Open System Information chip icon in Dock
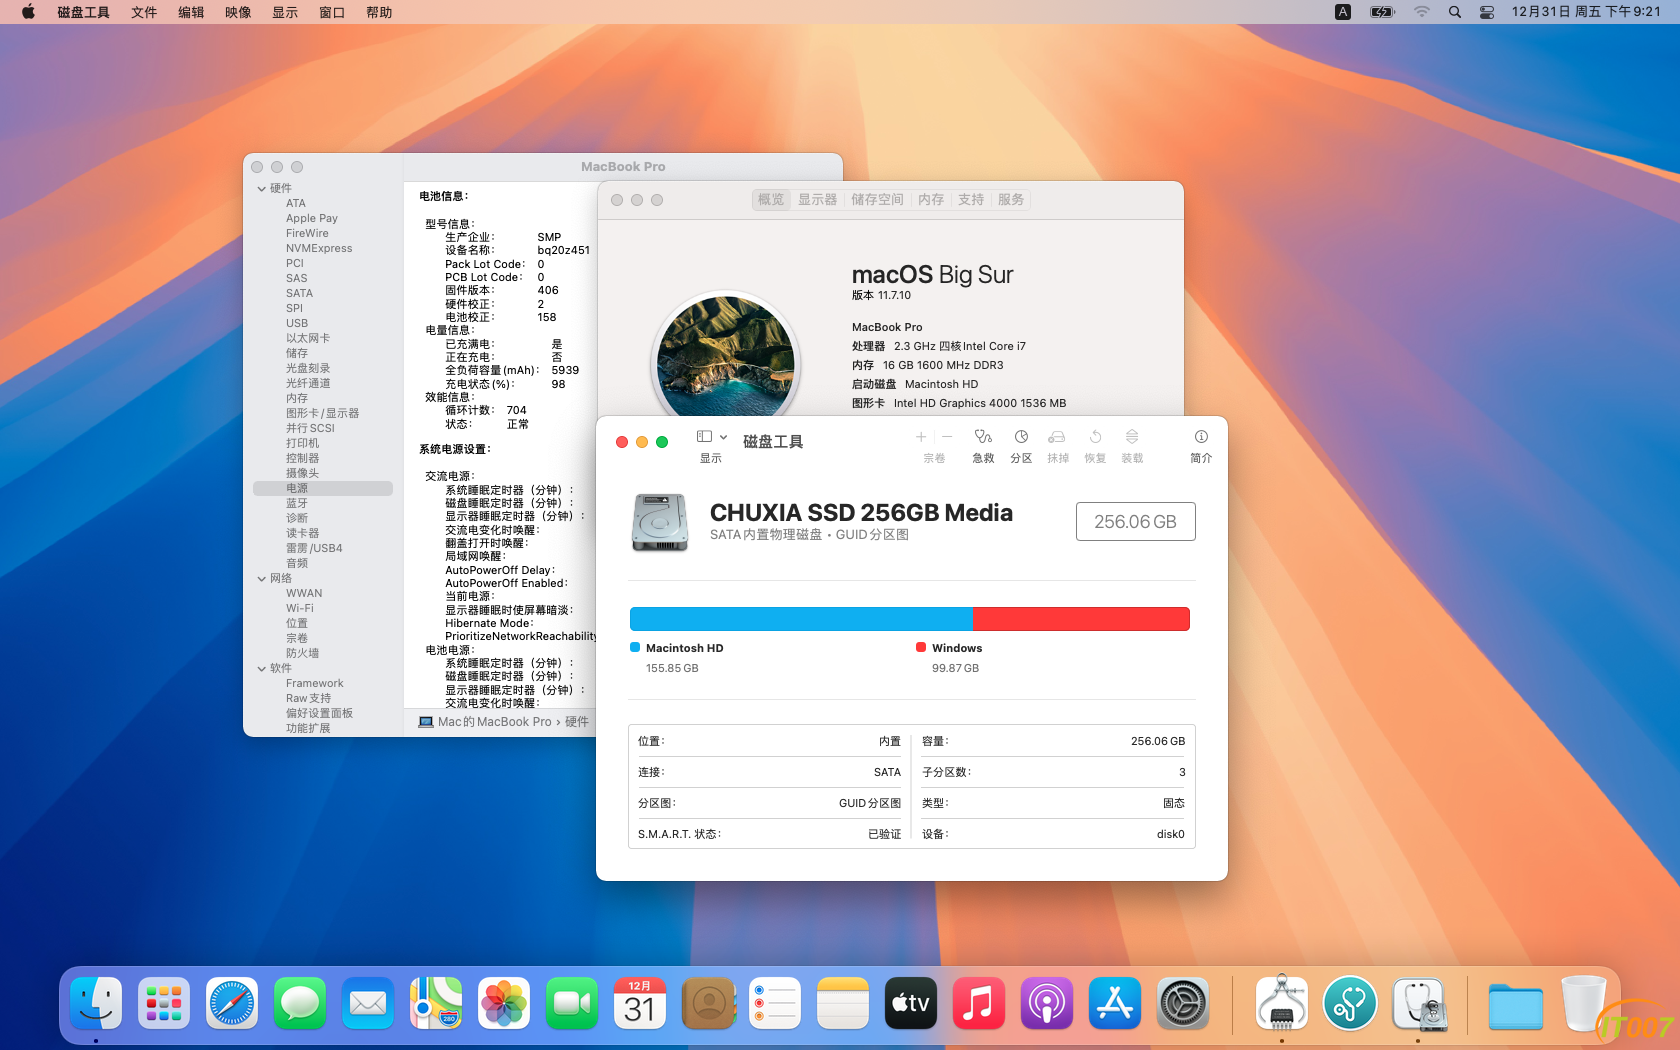The height and width of the screenshot is (1050, 1680). click(x=1282, y=1003)
